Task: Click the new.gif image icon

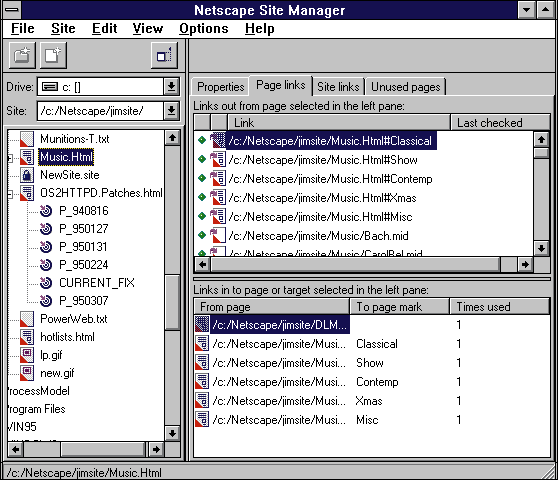Action: pyautogui.click(x=27, y=373)
